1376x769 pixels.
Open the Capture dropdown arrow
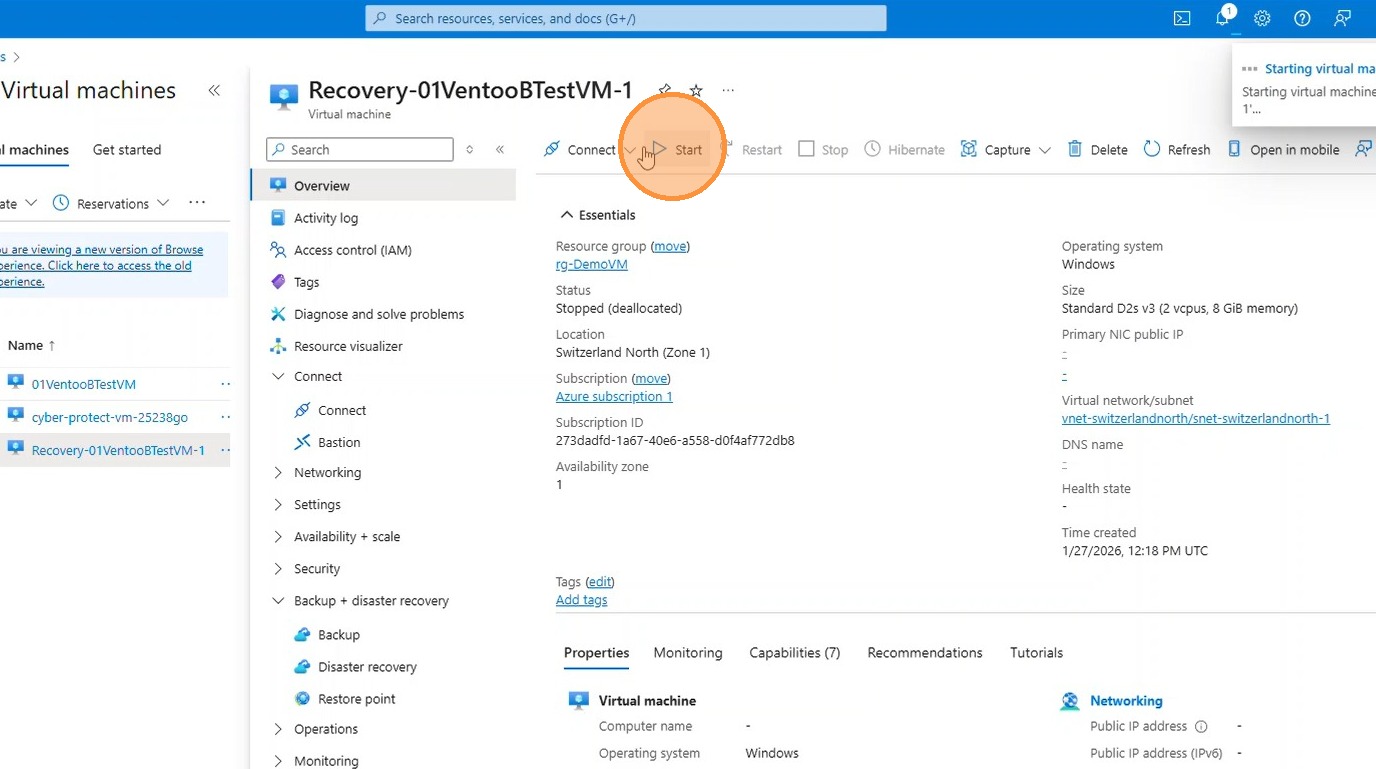click(x=1045, y=150)
